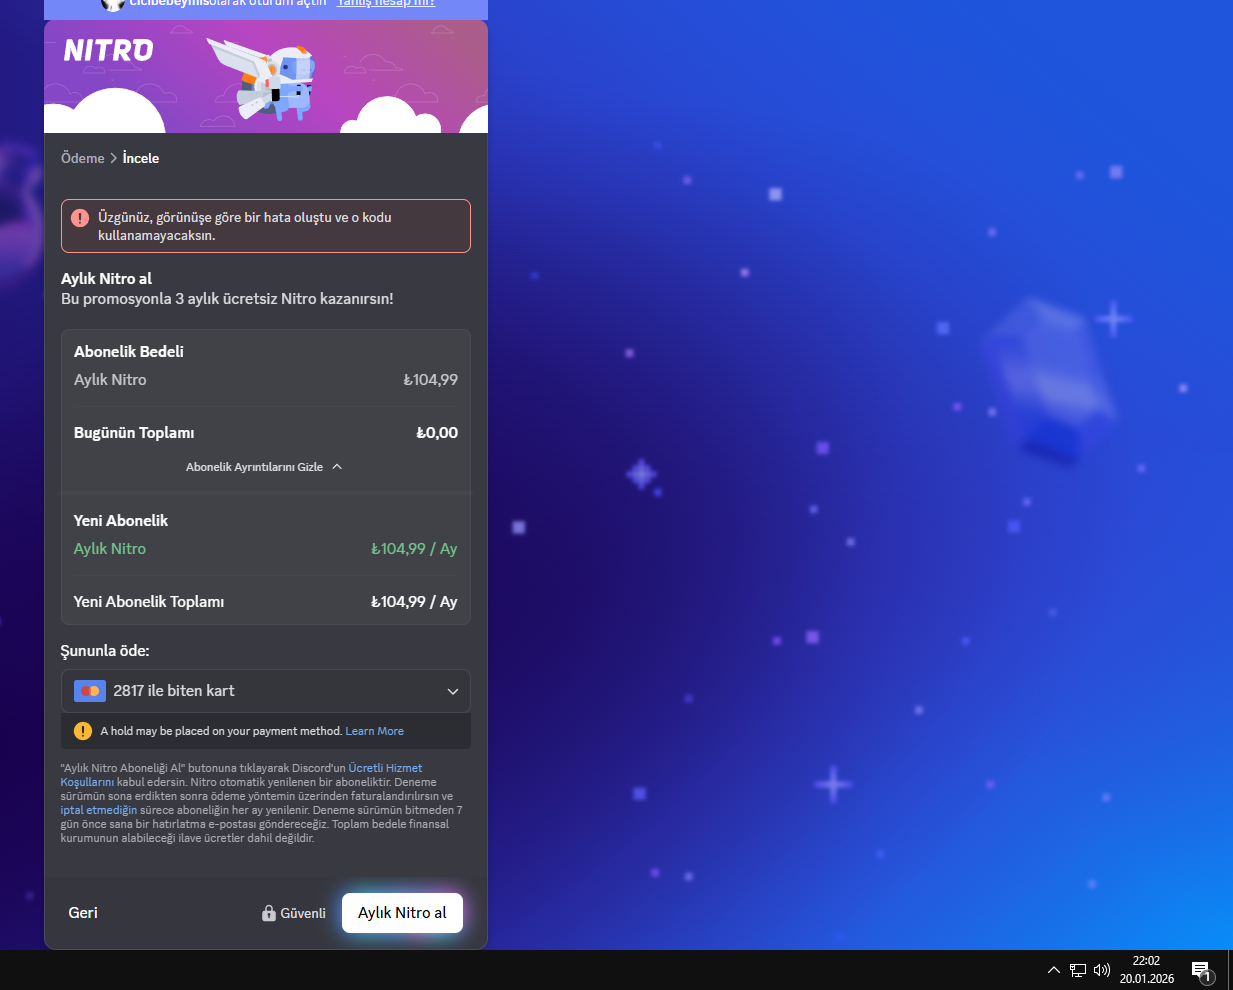This screenshot has height=990, width=1233.
Task: Click the Abonelik Bedeli label
Action: [129, 352]
